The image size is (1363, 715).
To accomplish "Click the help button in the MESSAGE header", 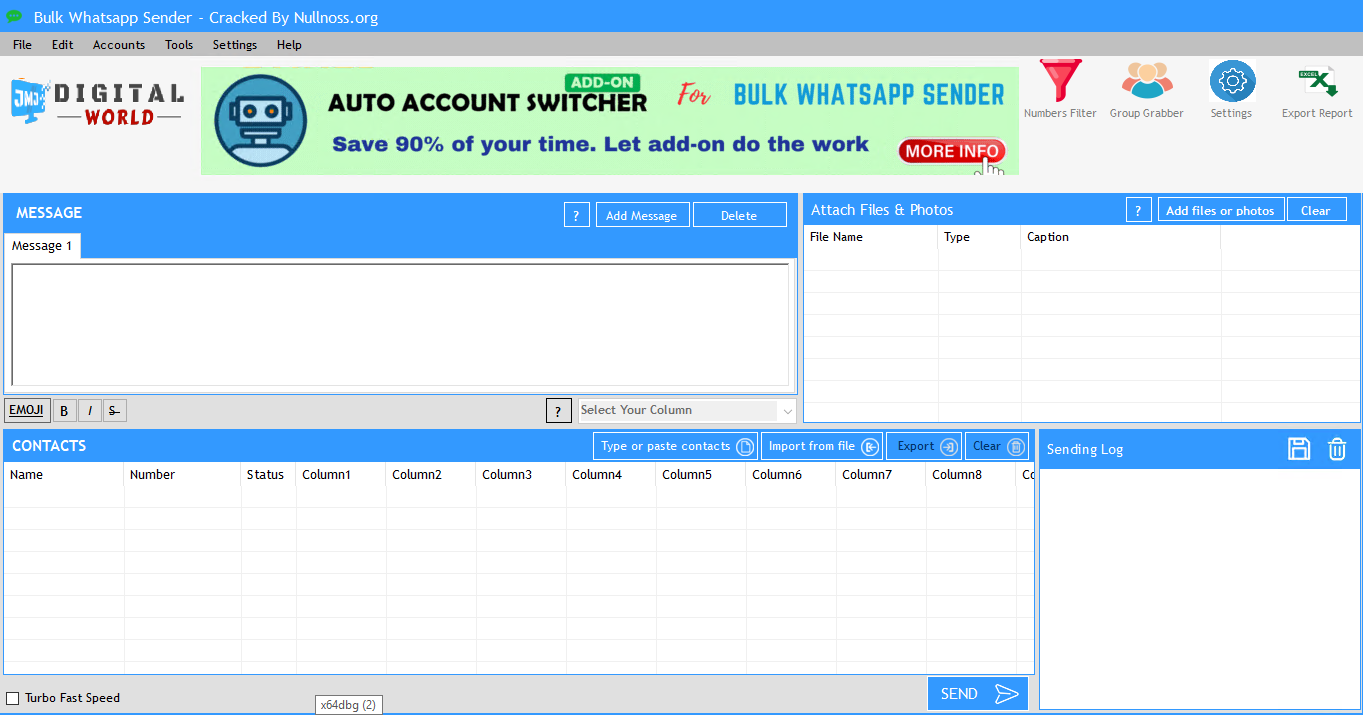I will pyautogui.click(x=577, y=215).
